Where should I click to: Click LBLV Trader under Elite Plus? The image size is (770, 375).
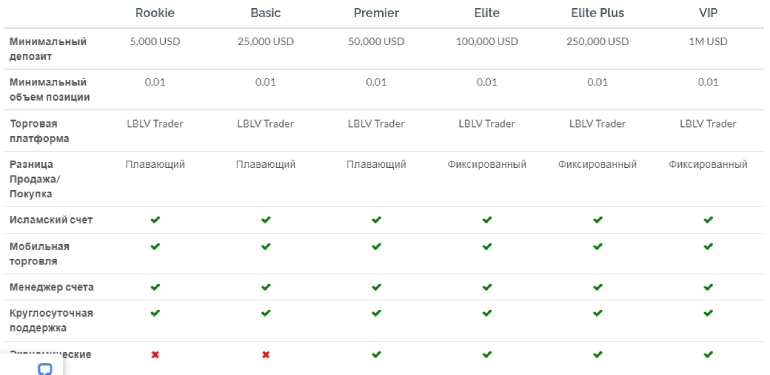tap(597, 124)
